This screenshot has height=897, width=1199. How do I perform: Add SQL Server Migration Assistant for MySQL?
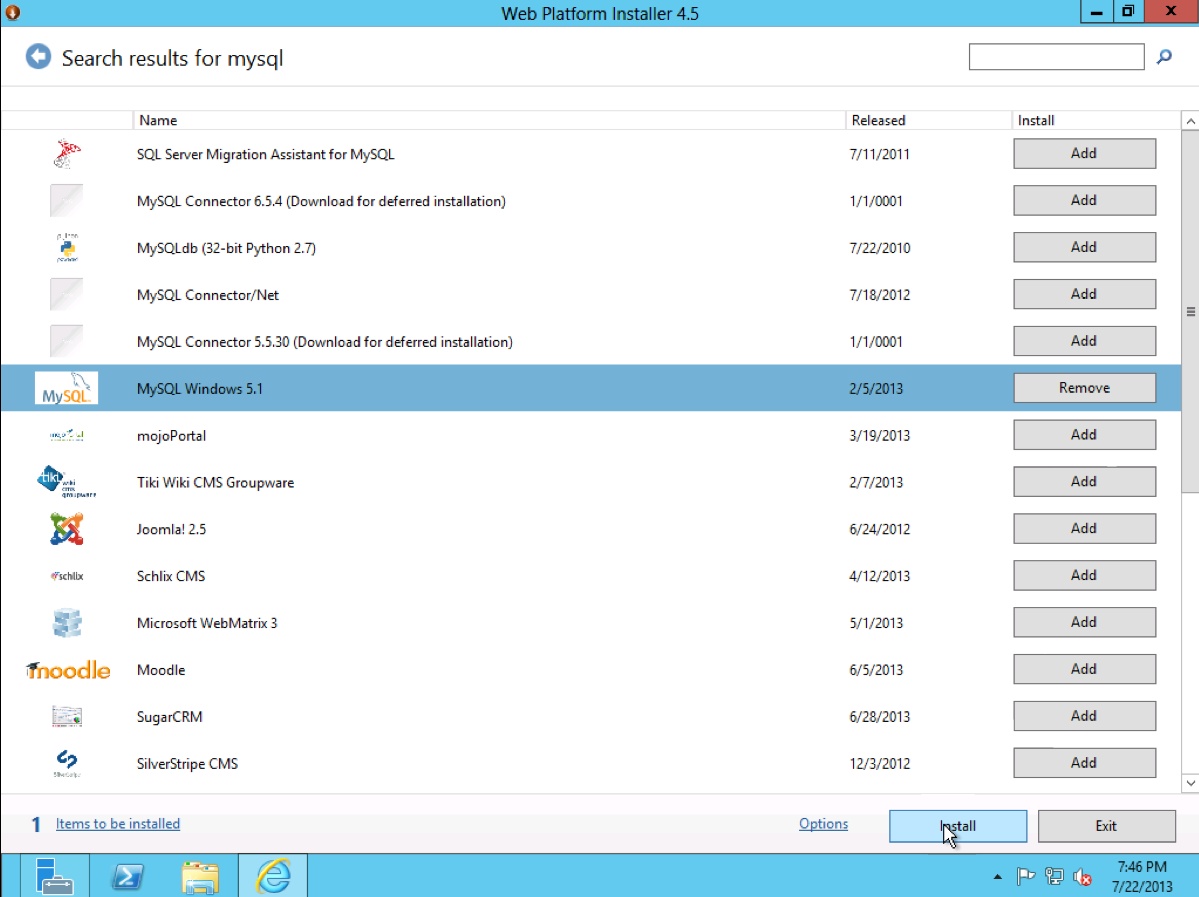point(1084,154)
